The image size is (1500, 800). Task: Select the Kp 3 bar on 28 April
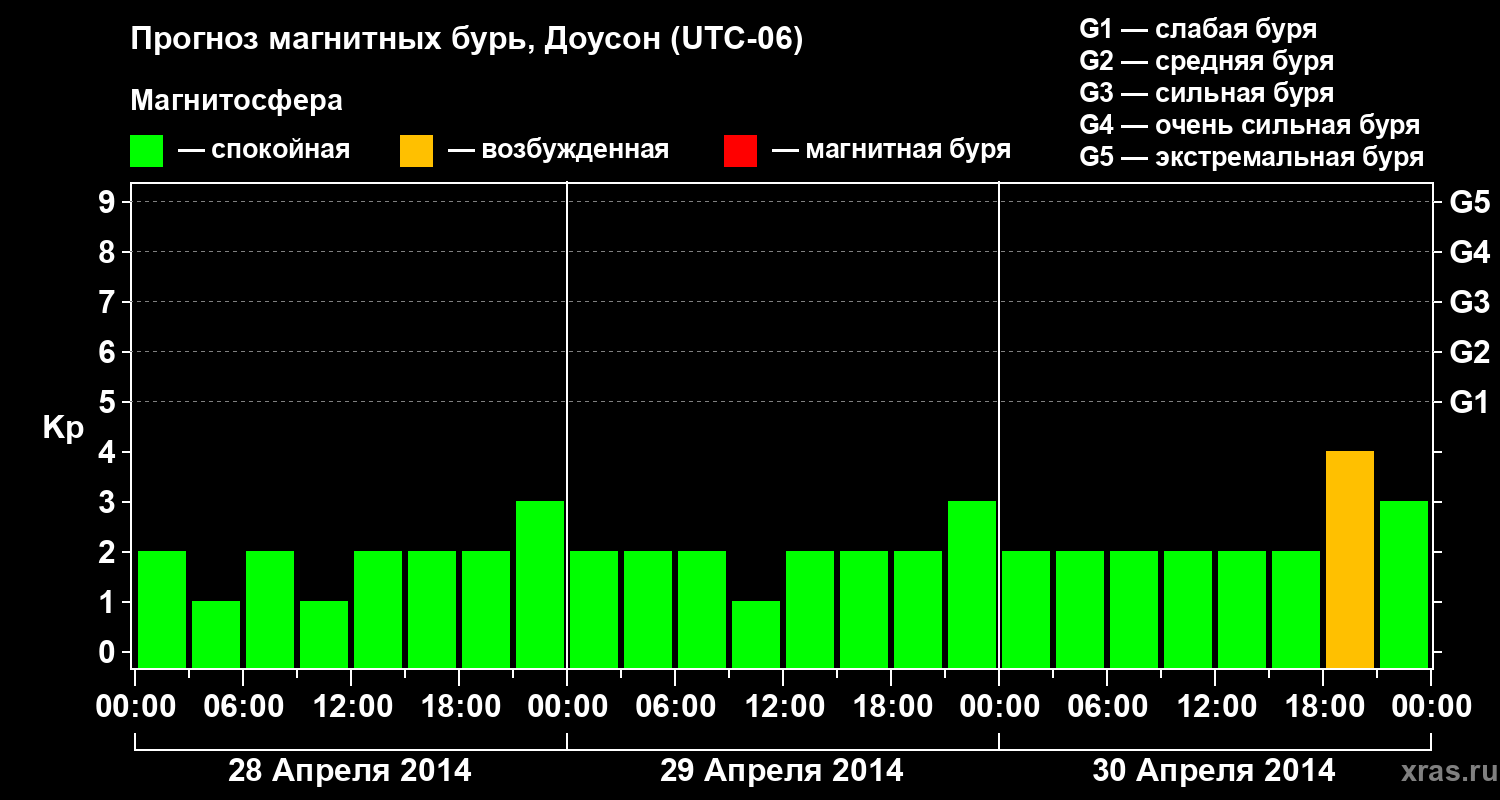(540, 584)
